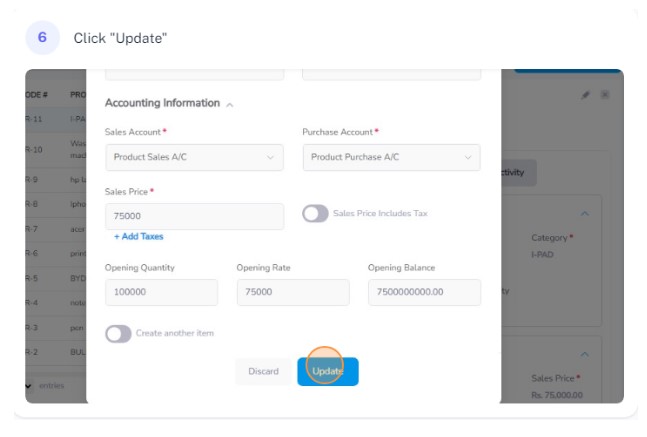Image resolution: width=647 pixels, height=437 pixels.
Task: Open the entries count dropdown
Action: [28, 386]
